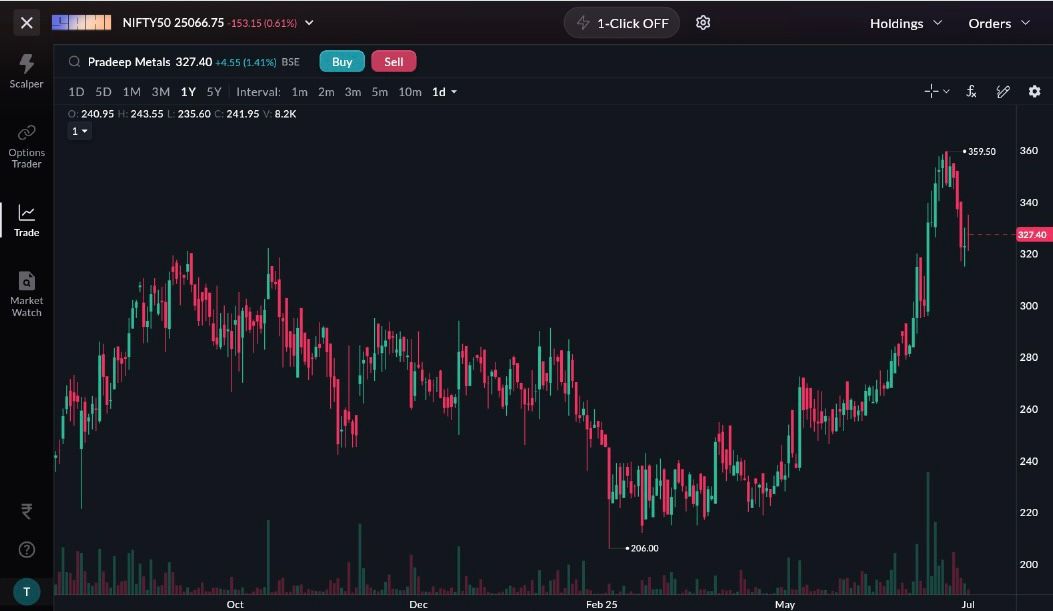Open the Holdings dropdown

click(906, 24)
